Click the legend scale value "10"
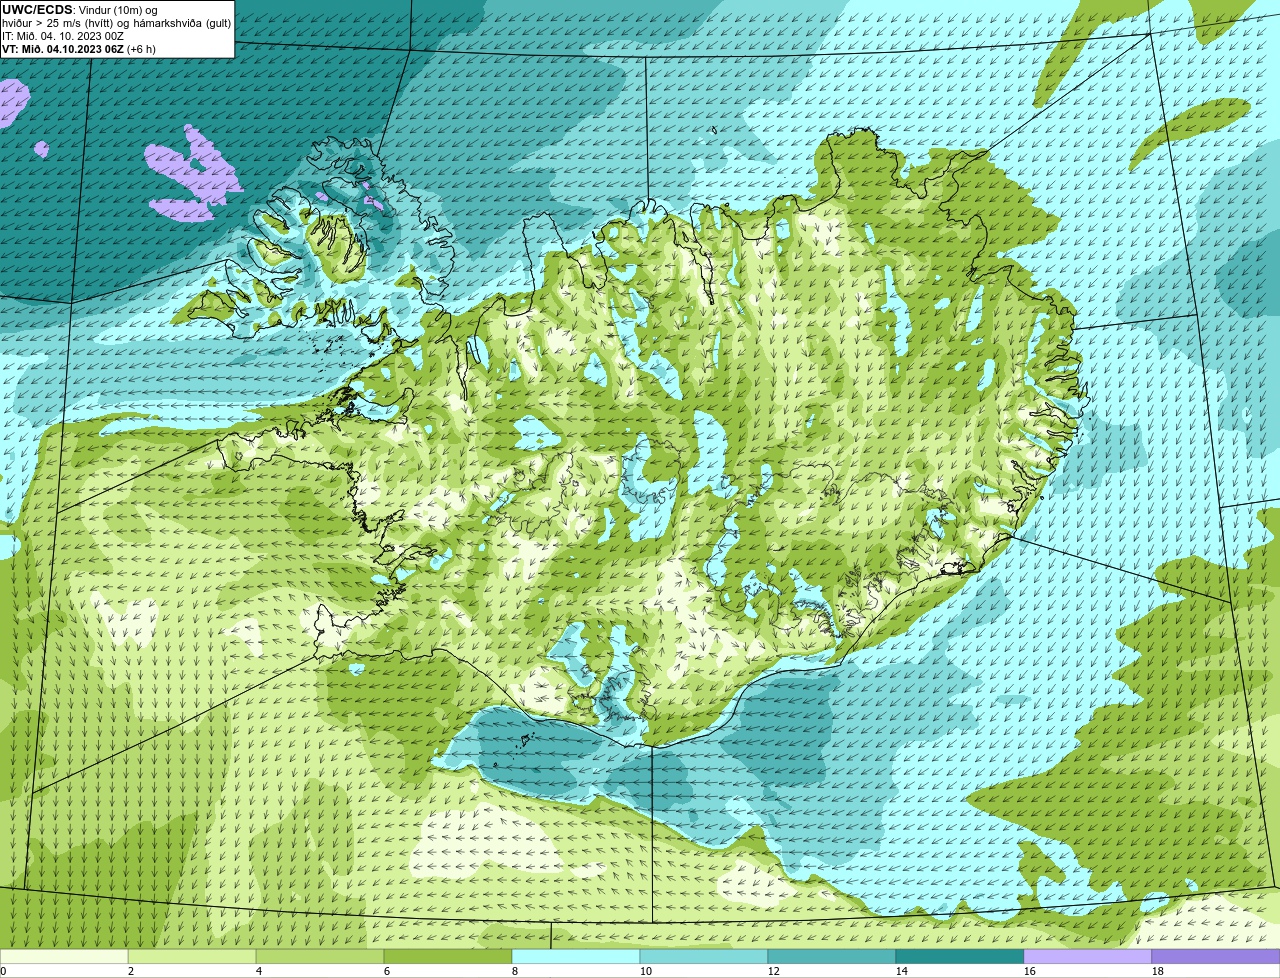The image size is (1280, 978). [646, 971]
